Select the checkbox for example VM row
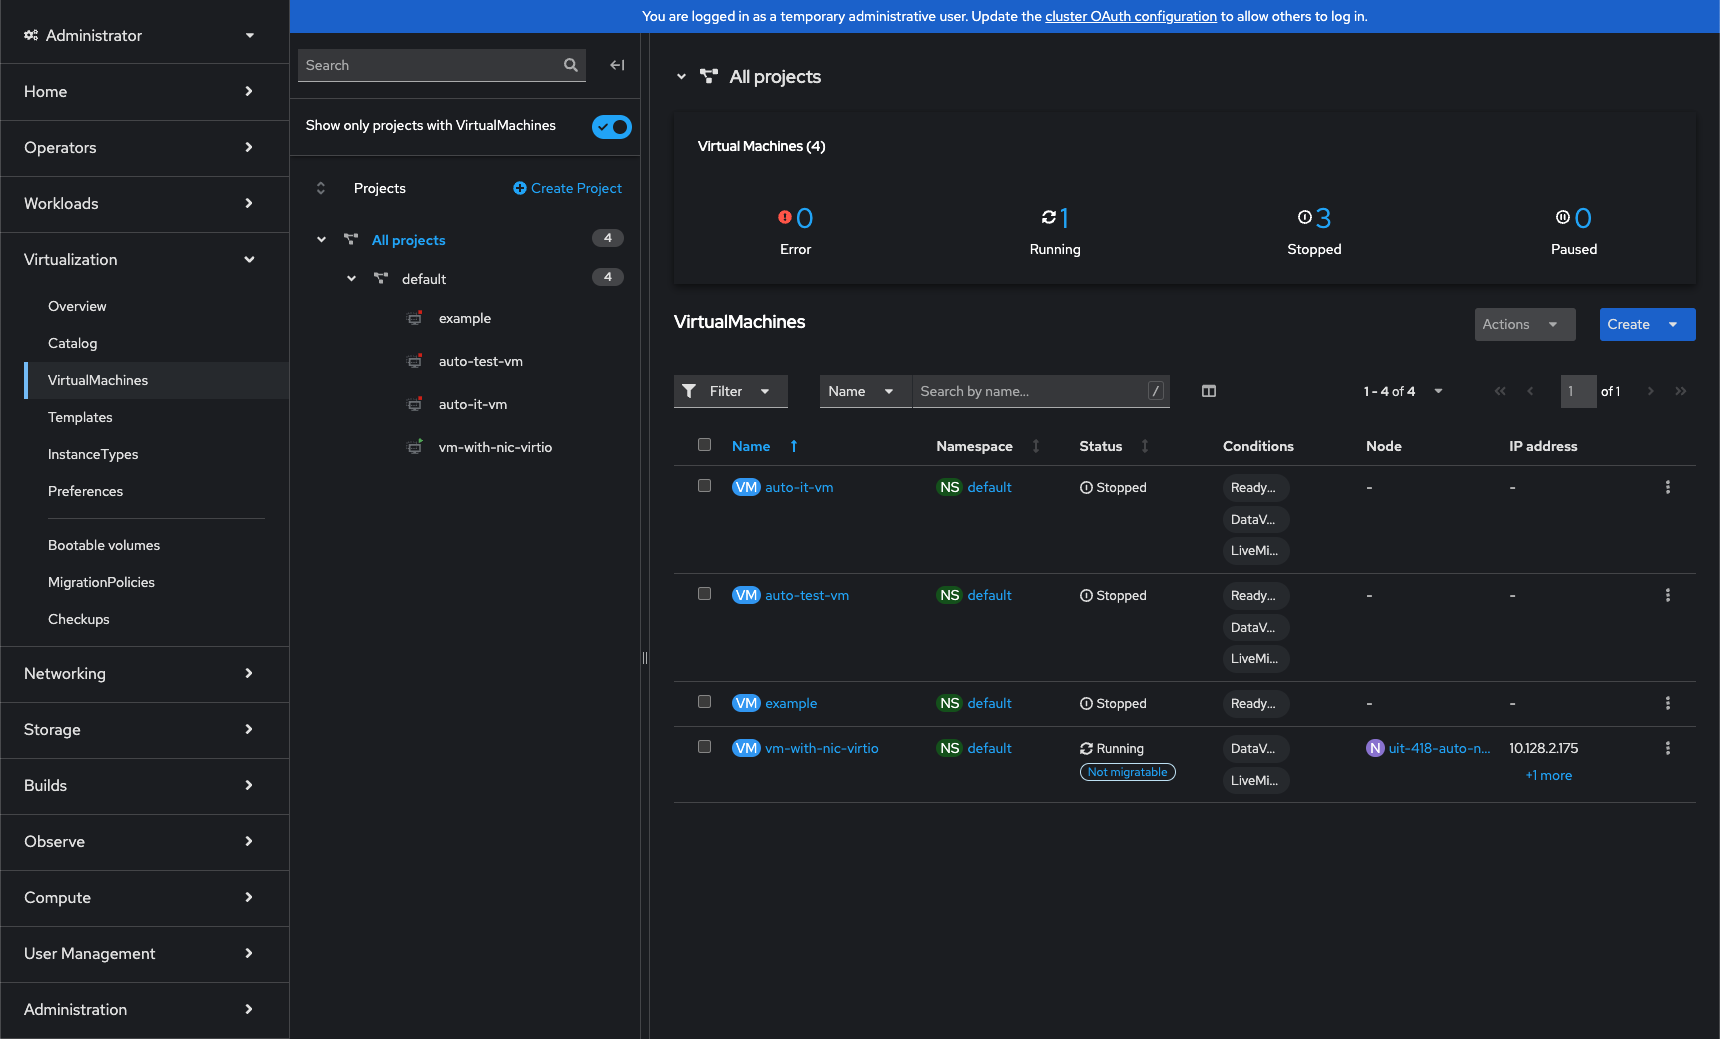Screen dimensions: 1720x1039 [x=704, y=702]
